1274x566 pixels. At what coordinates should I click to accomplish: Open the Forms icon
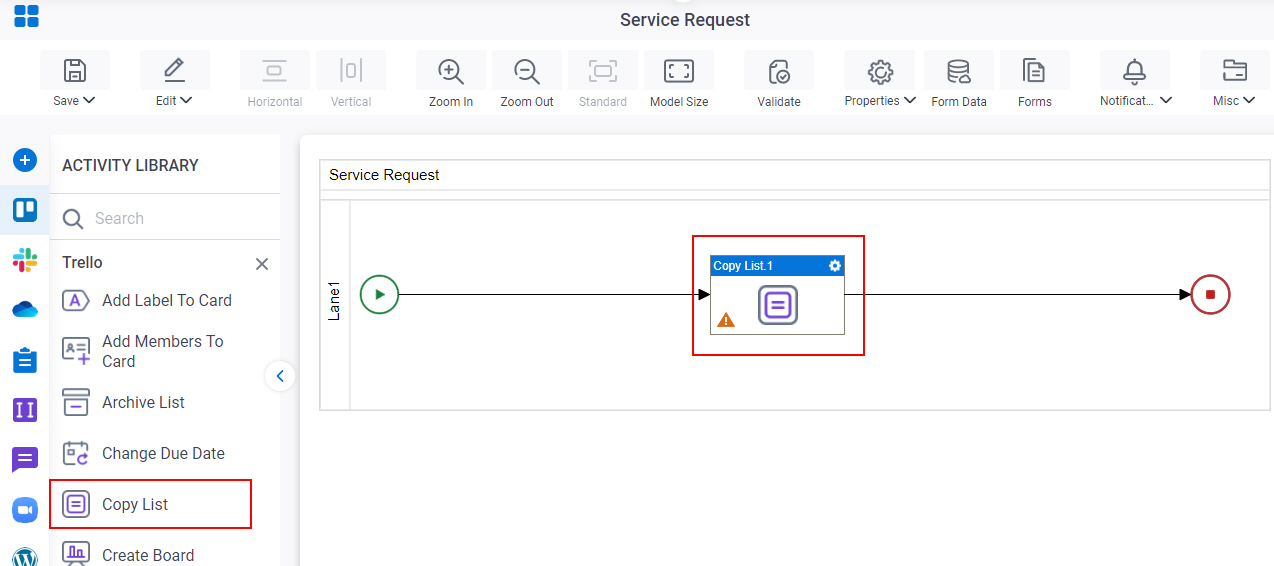click(1034, 71)
